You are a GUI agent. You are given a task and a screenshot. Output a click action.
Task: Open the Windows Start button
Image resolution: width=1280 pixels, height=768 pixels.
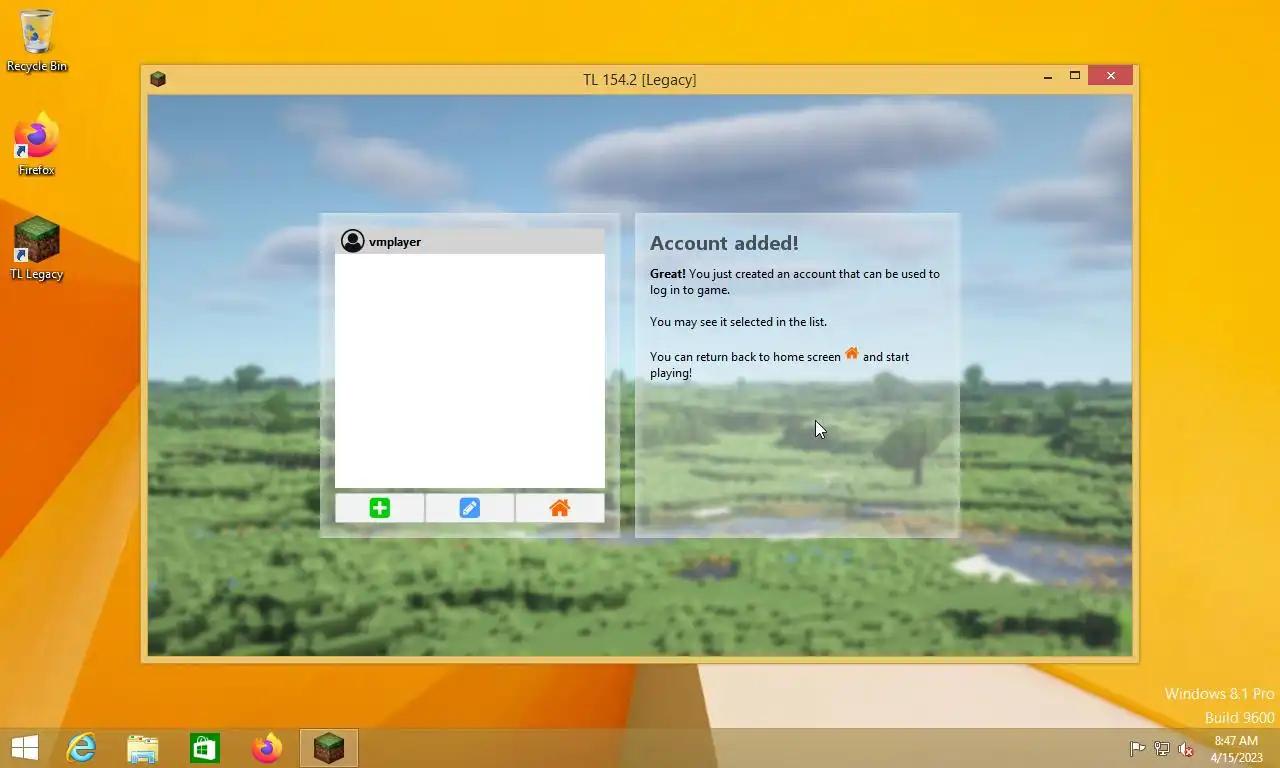pos(24,748)
